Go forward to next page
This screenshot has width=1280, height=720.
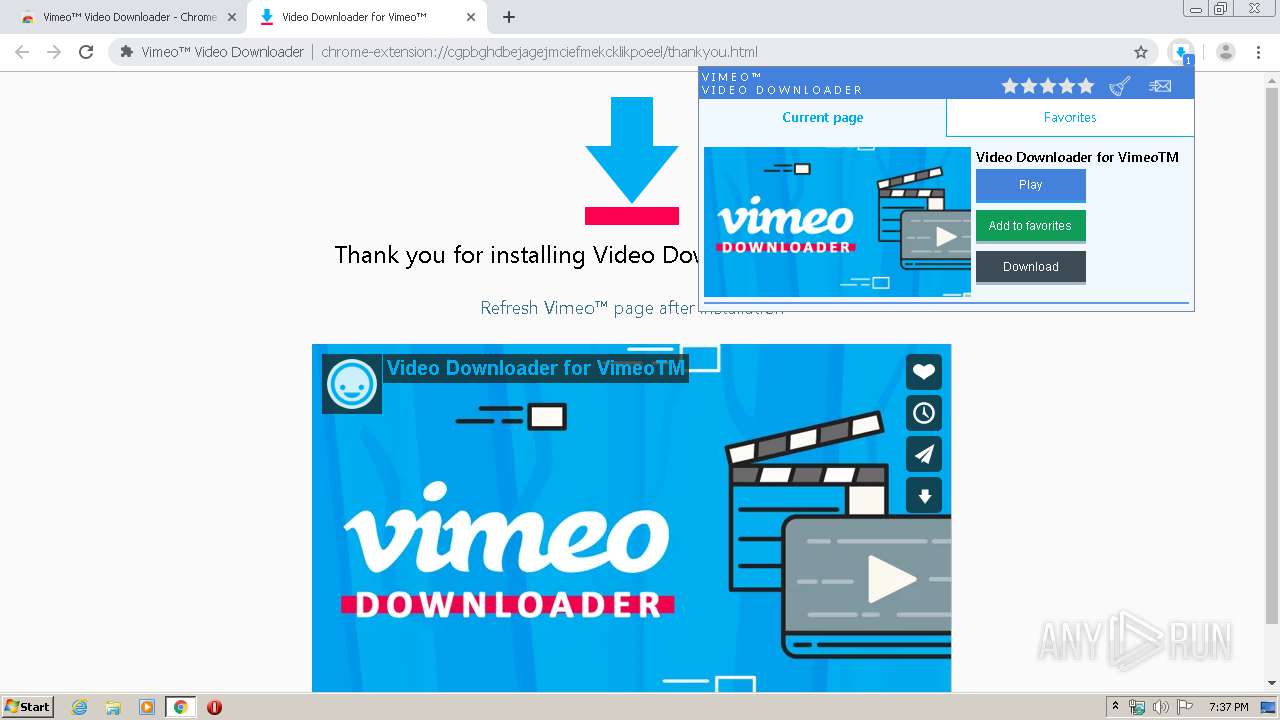pyautogui.click(x=54, y=52)
